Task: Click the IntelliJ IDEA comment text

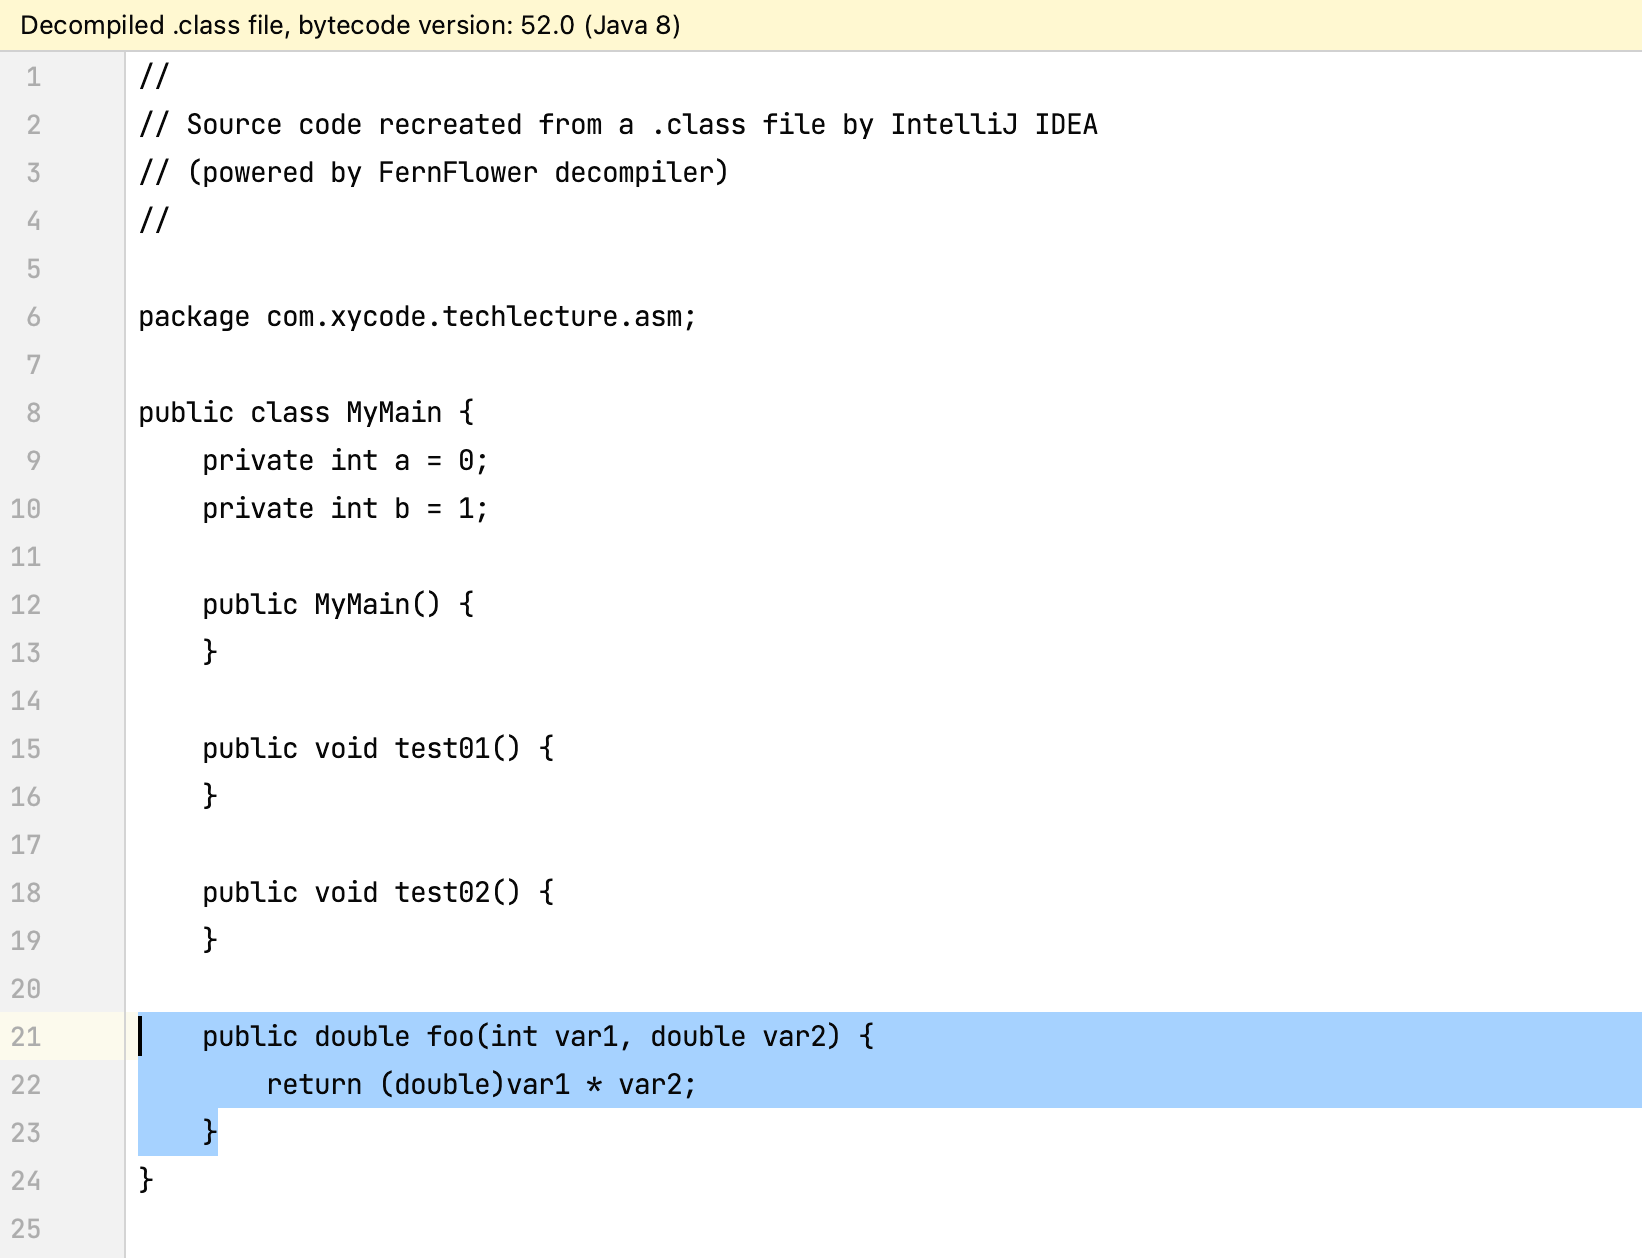Action: coord(993,125)
